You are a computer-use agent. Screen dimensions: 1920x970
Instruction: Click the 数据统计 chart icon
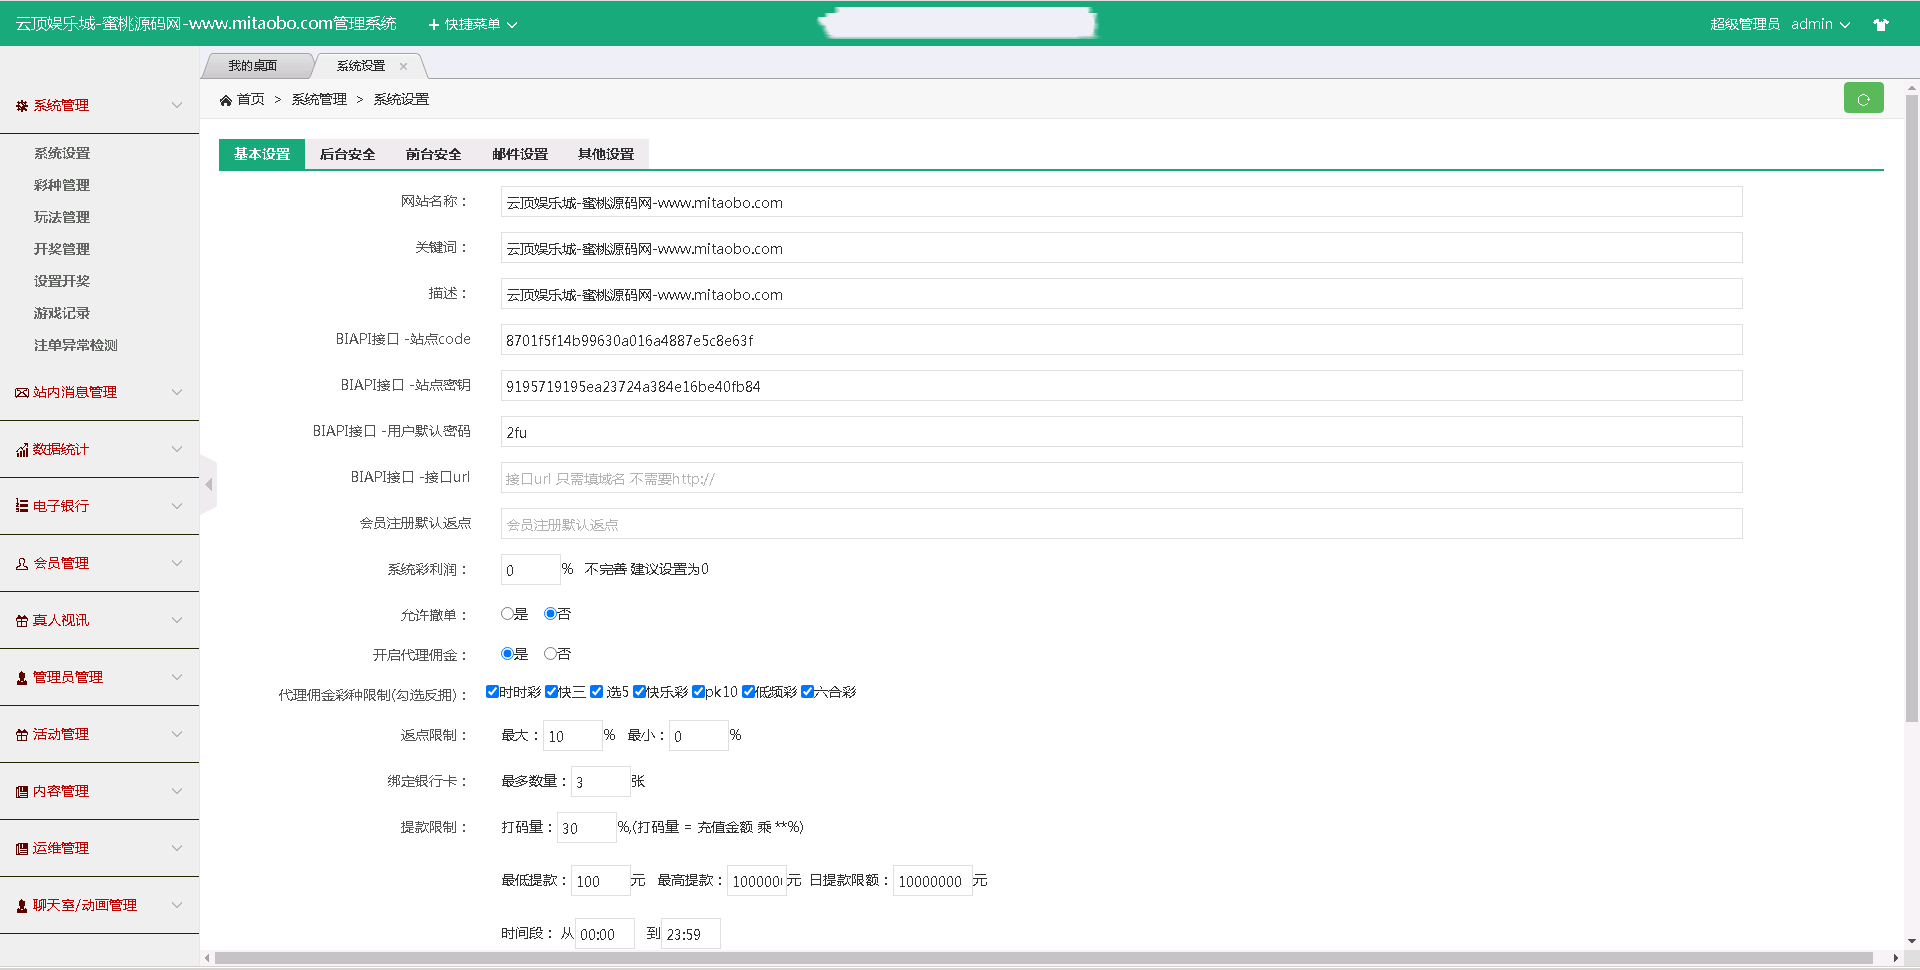coord(22,450)
